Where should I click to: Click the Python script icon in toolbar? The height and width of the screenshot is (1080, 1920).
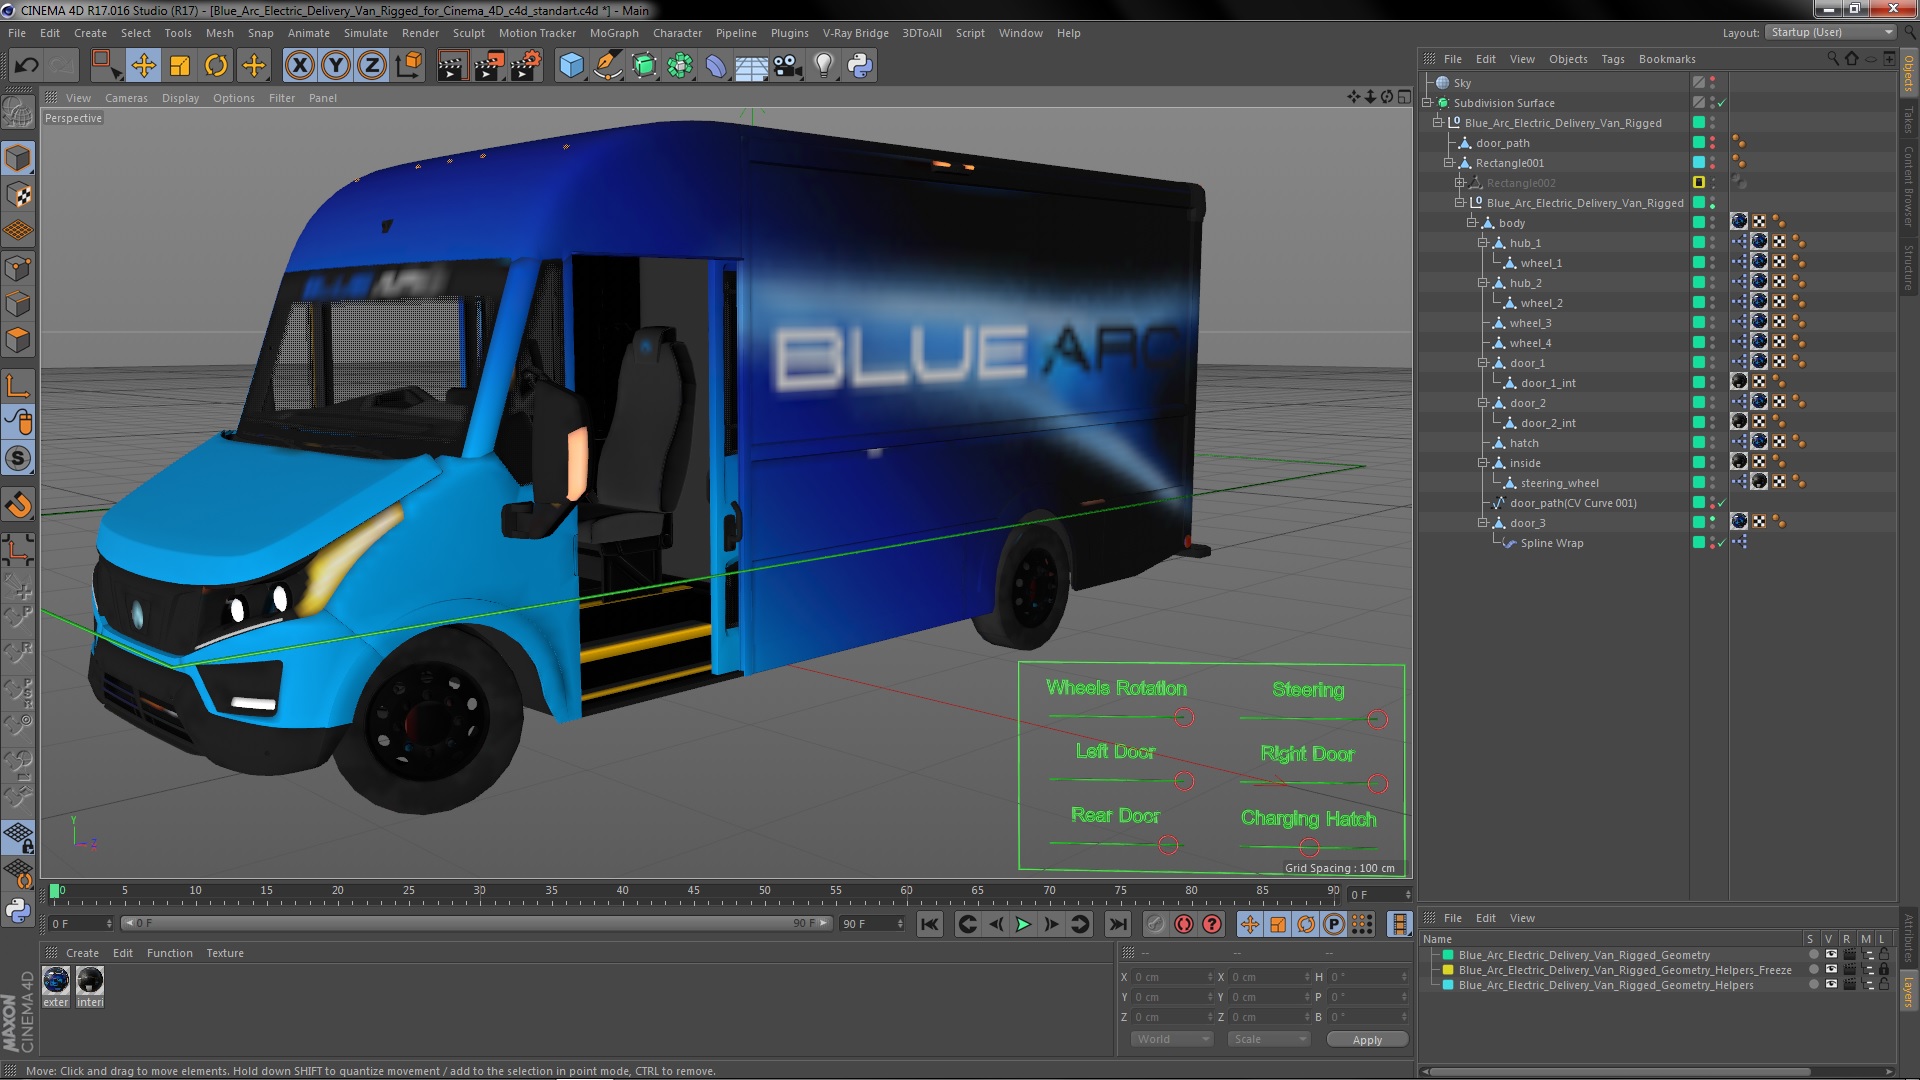pyautogui.click(x=860, y=66)
